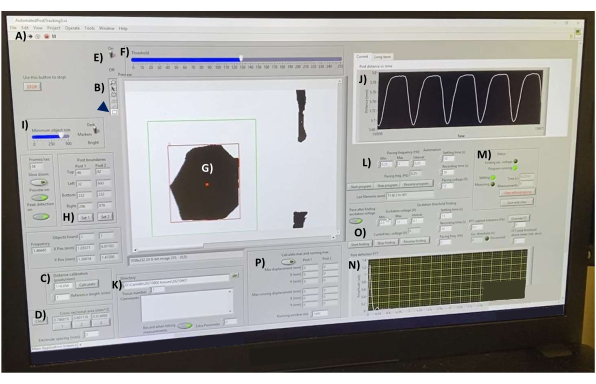Click the Start finding button
This screenshot has height=384, width=596.
360,244
